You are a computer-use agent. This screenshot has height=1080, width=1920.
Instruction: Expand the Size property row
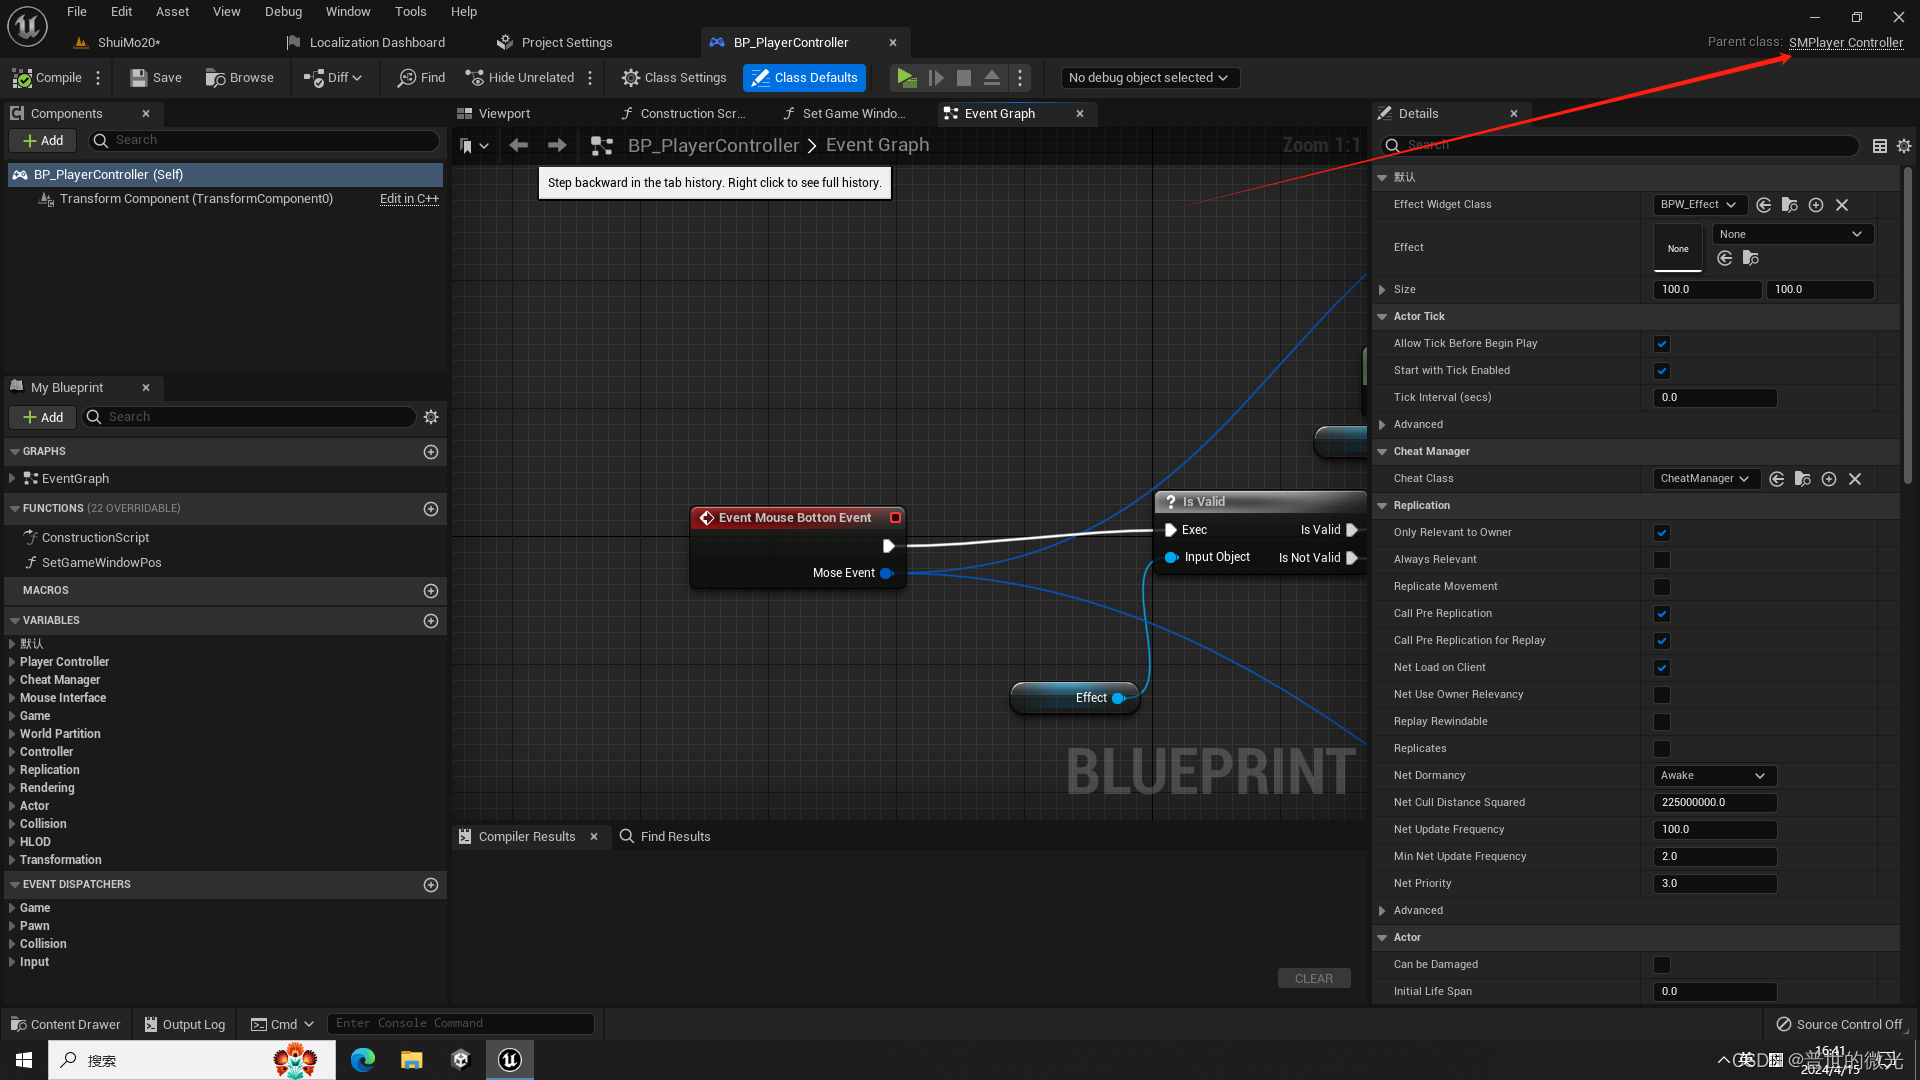tap(1382, 290)
